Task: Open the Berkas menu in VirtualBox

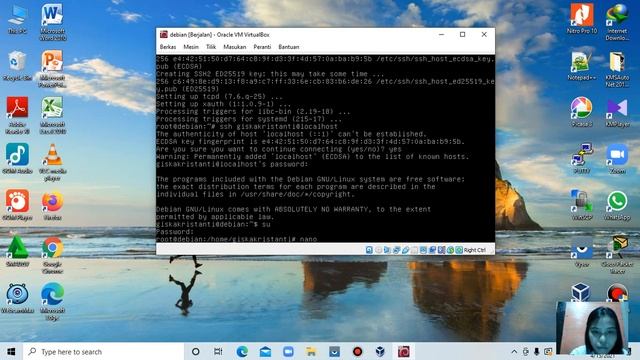Action: point(168,47)
